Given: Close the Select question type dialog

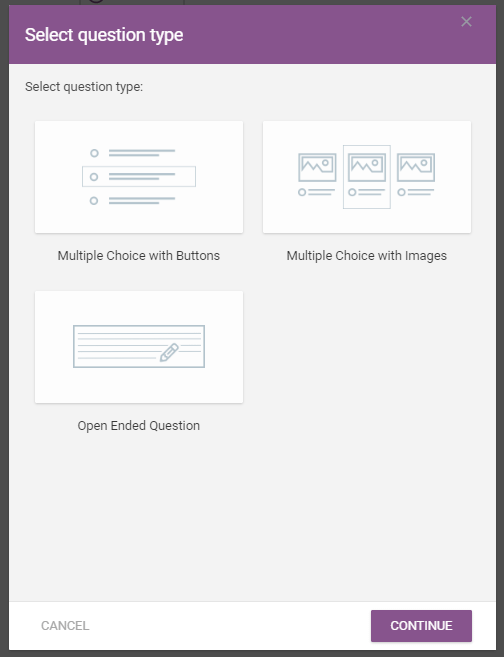Looking at the screenshot, I should 466,21.
